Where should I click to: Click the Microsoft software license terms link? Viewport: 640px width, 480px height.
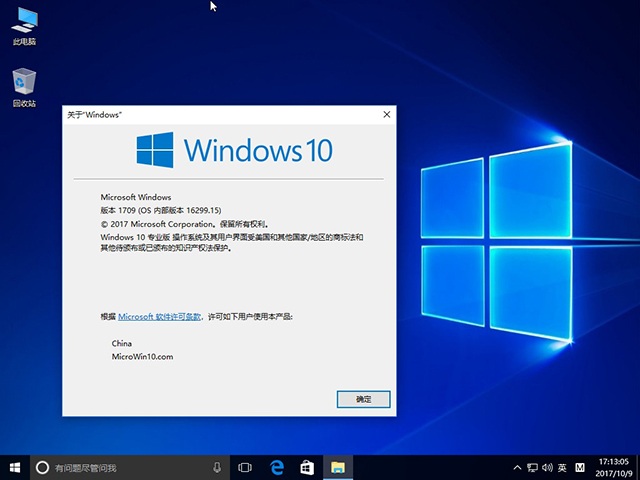pyautogui.click(x=160, y=316)
